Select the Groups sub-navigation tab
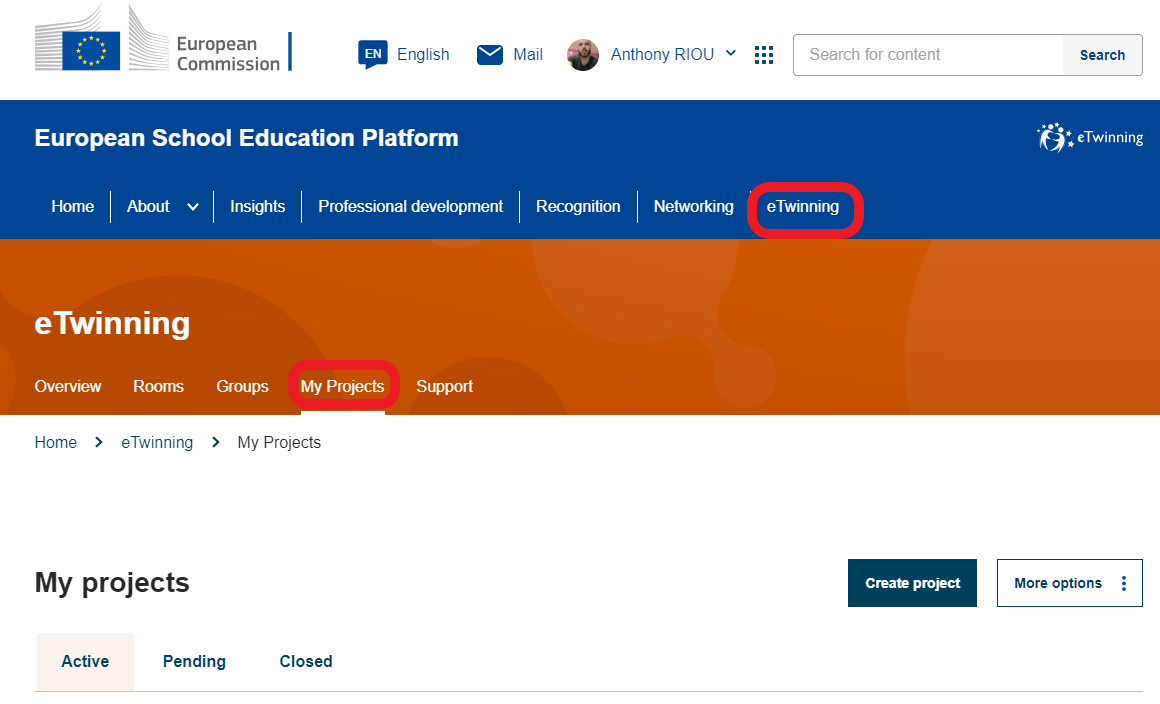The width and height of the screenshot is (1160, 704). coord(242,387)
